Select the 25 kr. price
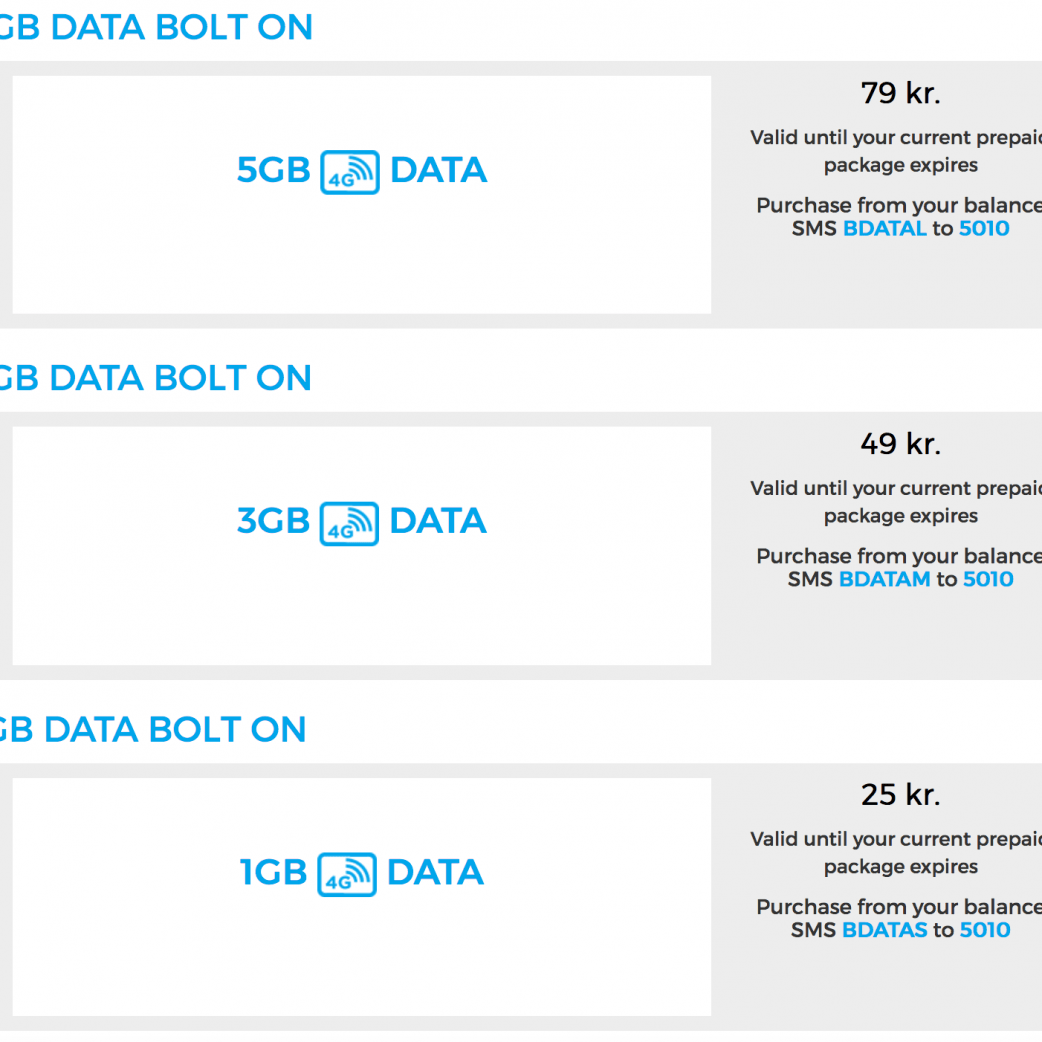 (901, 795)
